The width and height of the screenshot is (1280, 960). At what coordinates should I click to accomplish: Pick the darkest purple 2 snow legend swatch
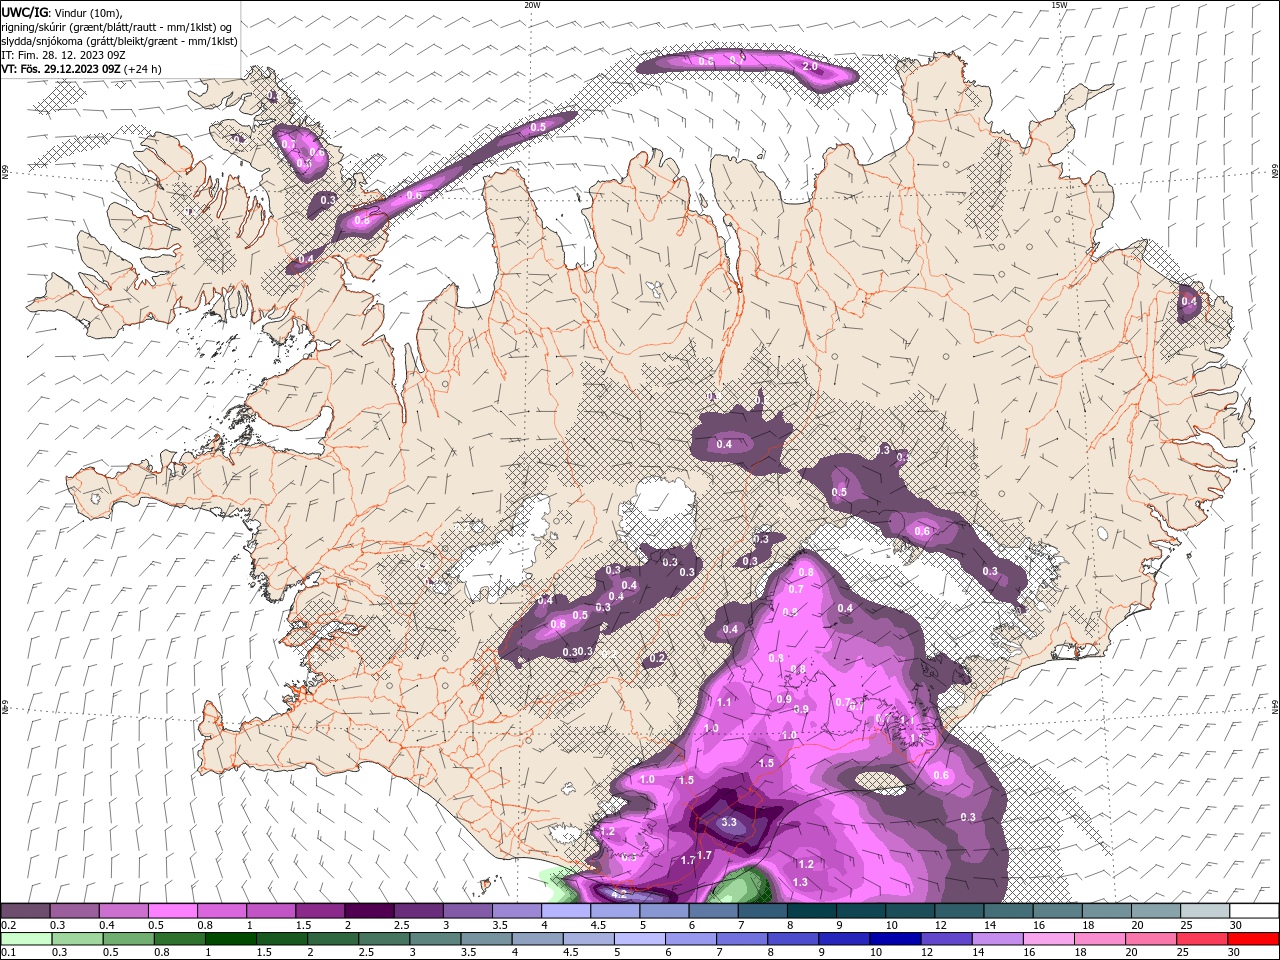[369, 911]
